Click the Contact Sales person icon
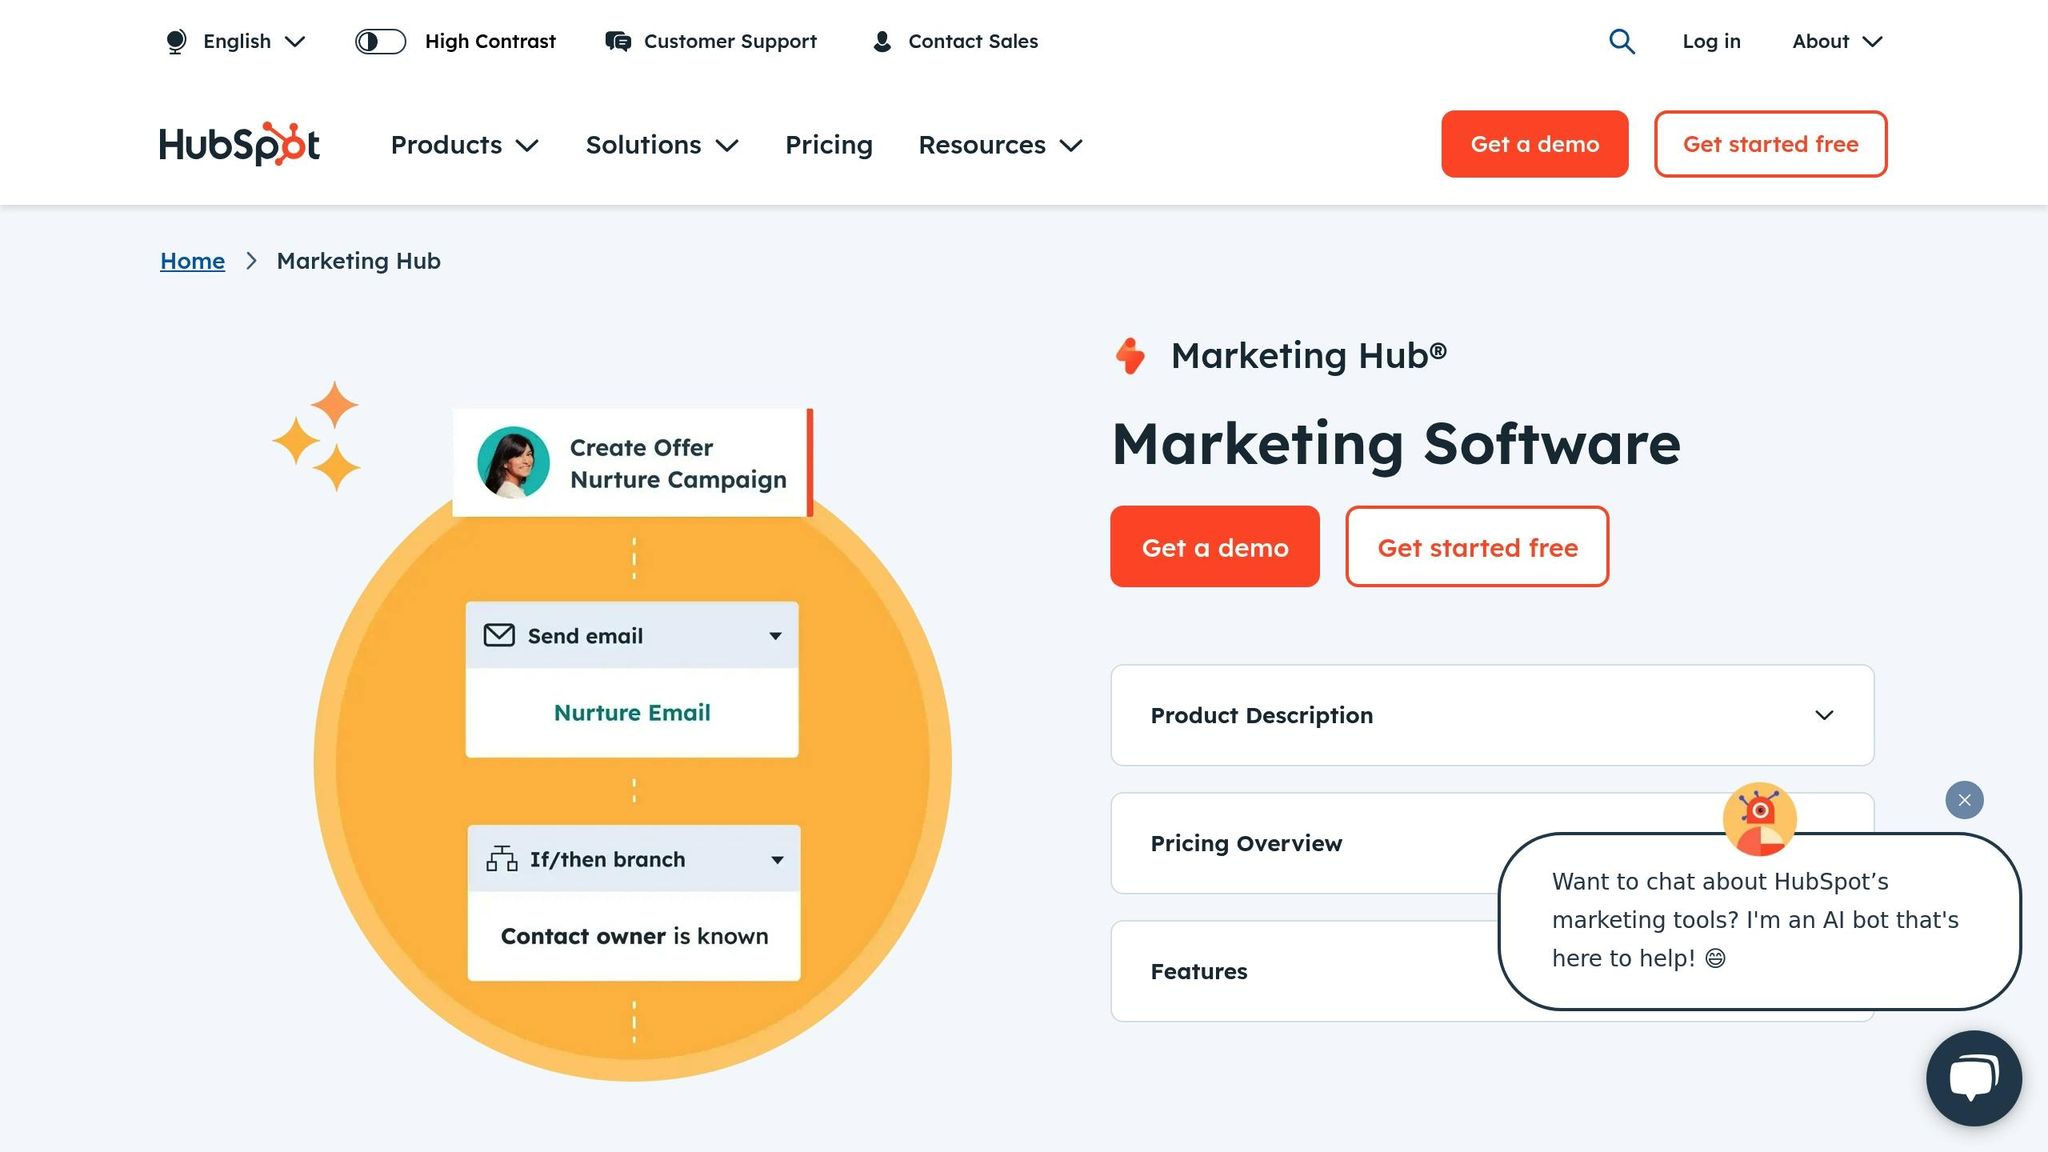The image size is (2048, 1152). pos(881,41)
